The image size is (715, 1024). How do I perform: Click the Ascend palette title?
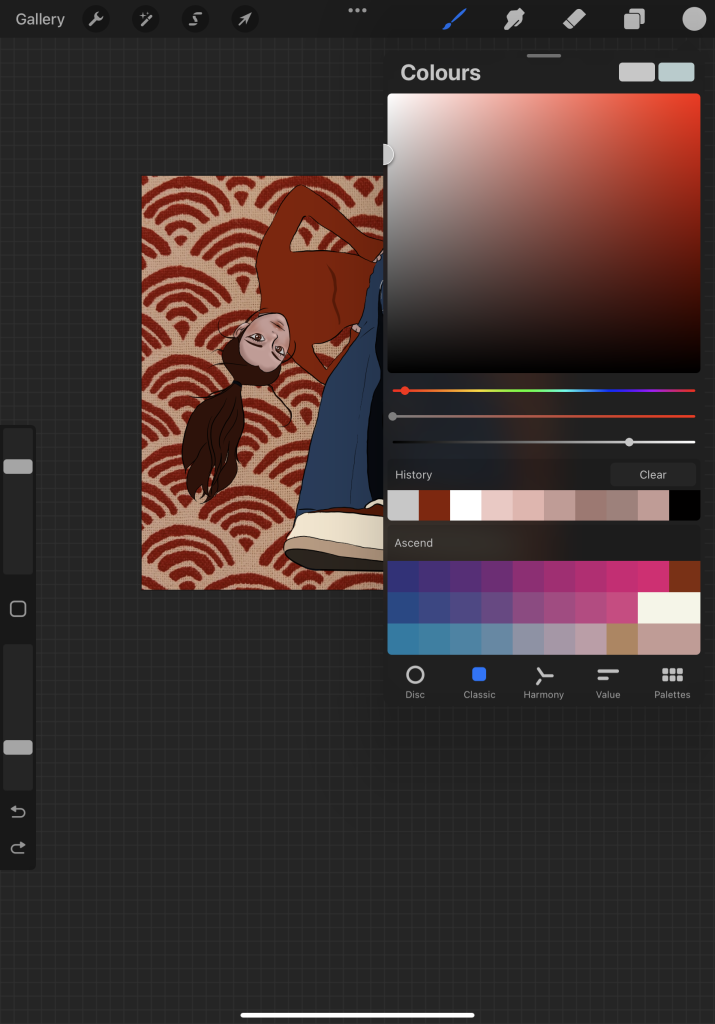(413, 543)
